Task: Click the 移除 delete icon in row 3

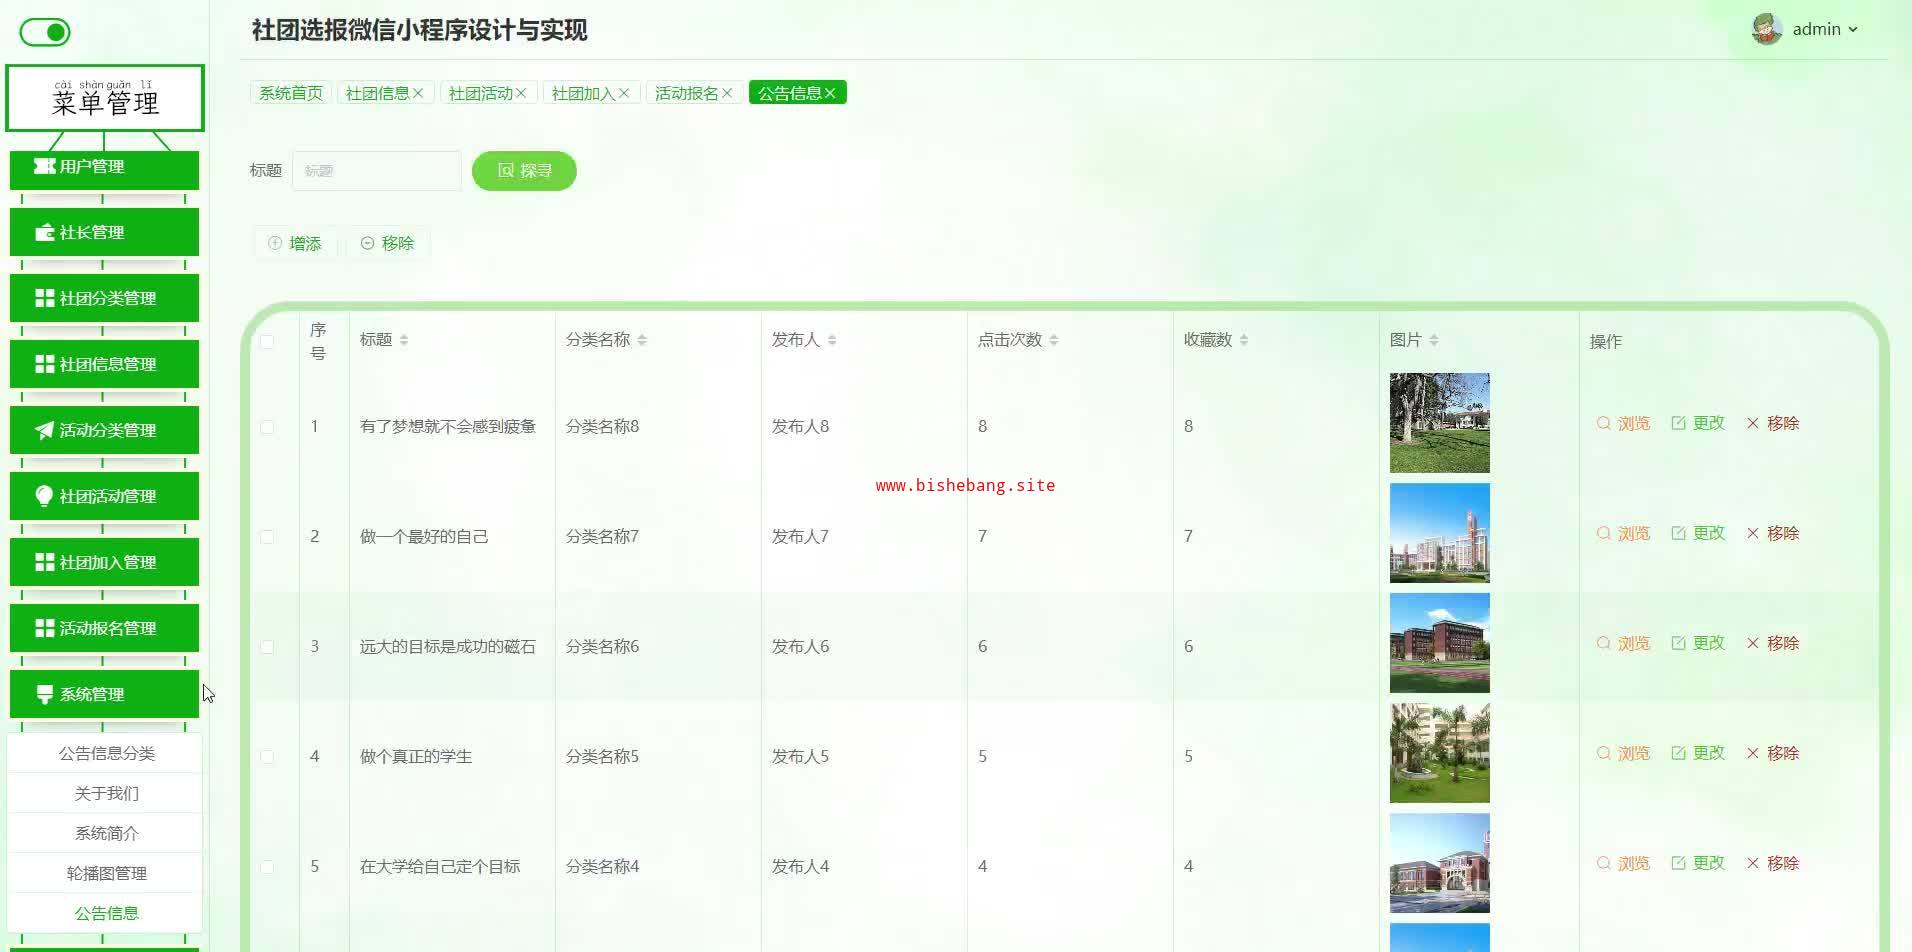Action: click(x=1753, y=643)
